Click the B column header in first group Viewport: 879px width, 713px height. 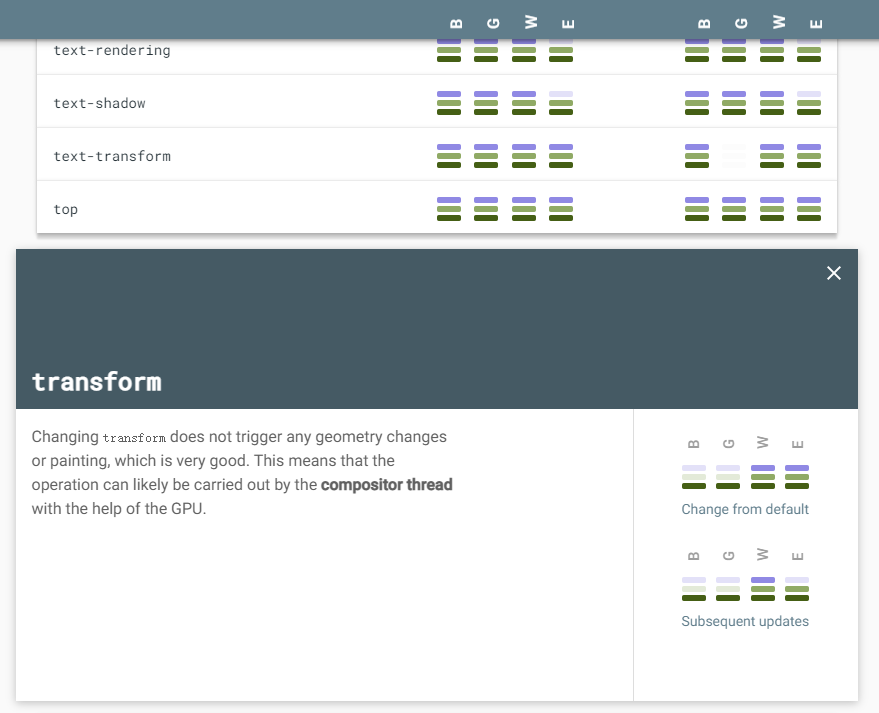[456, 23]
